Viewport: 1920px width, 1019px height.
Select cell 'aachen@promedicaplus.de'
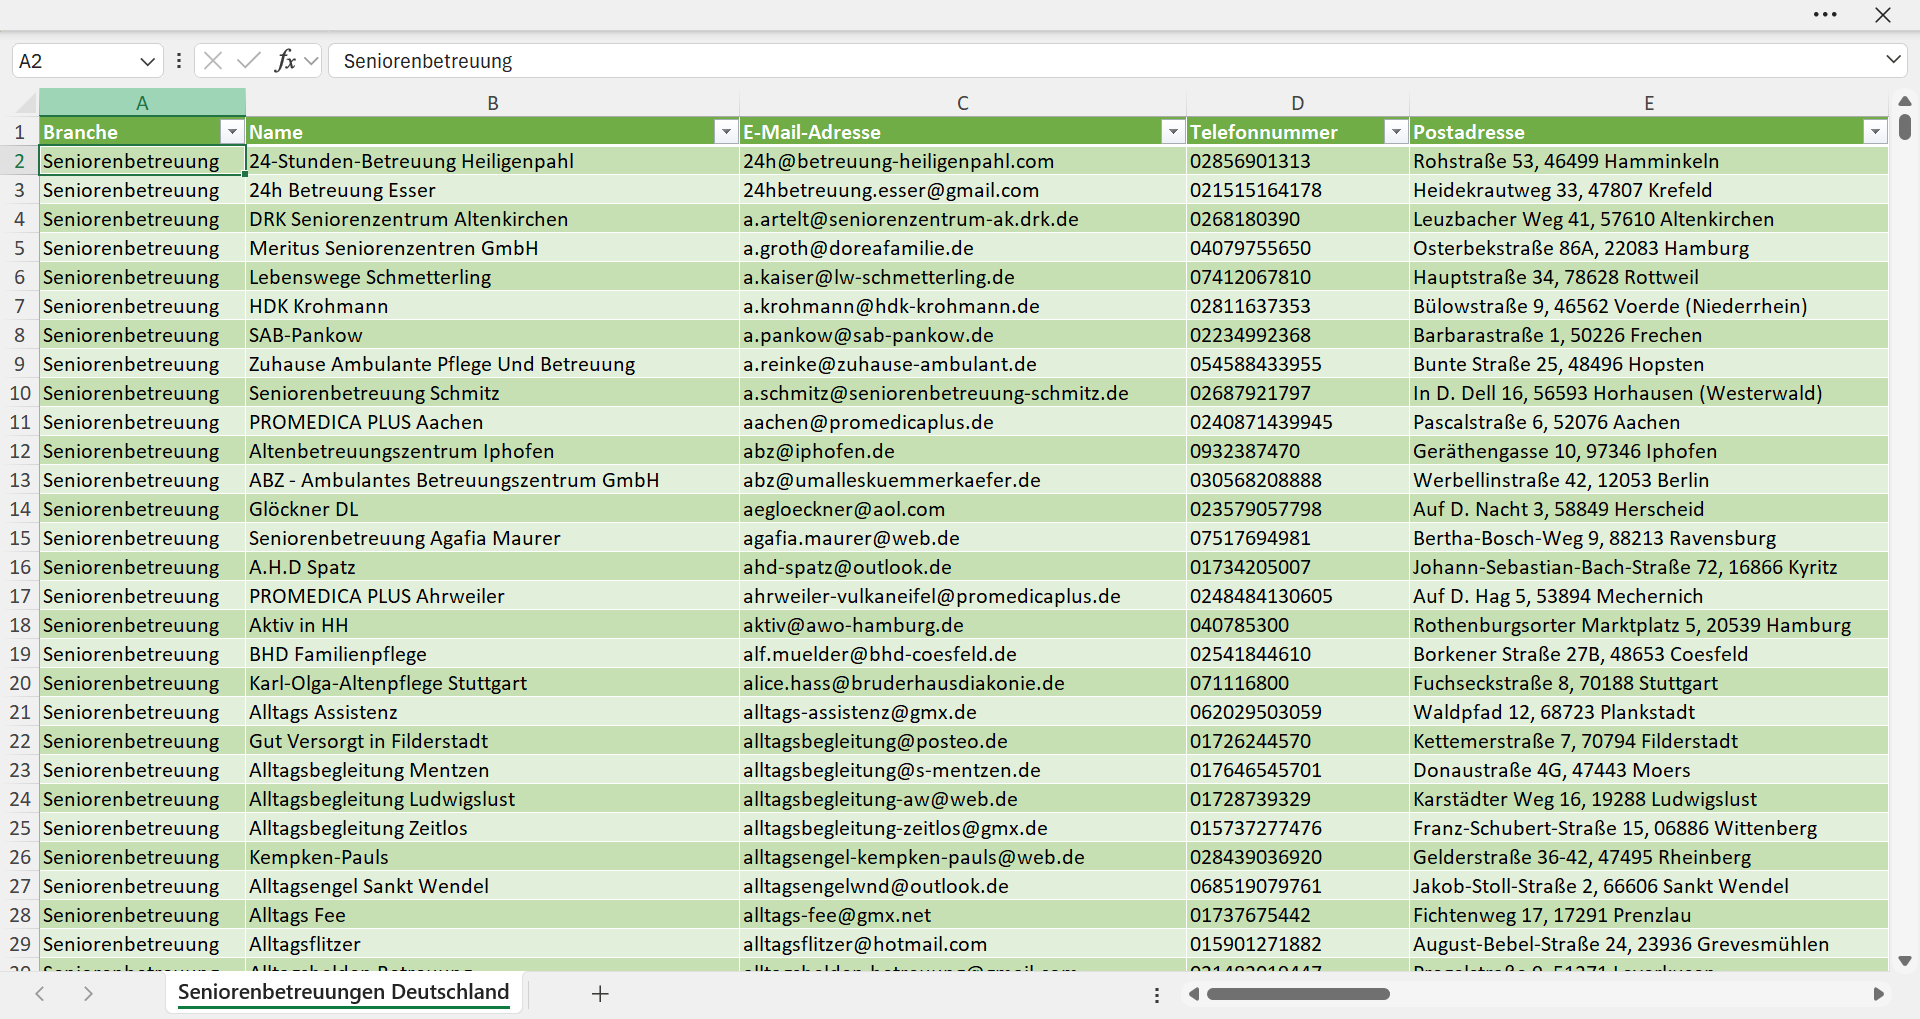coord(963,422)
